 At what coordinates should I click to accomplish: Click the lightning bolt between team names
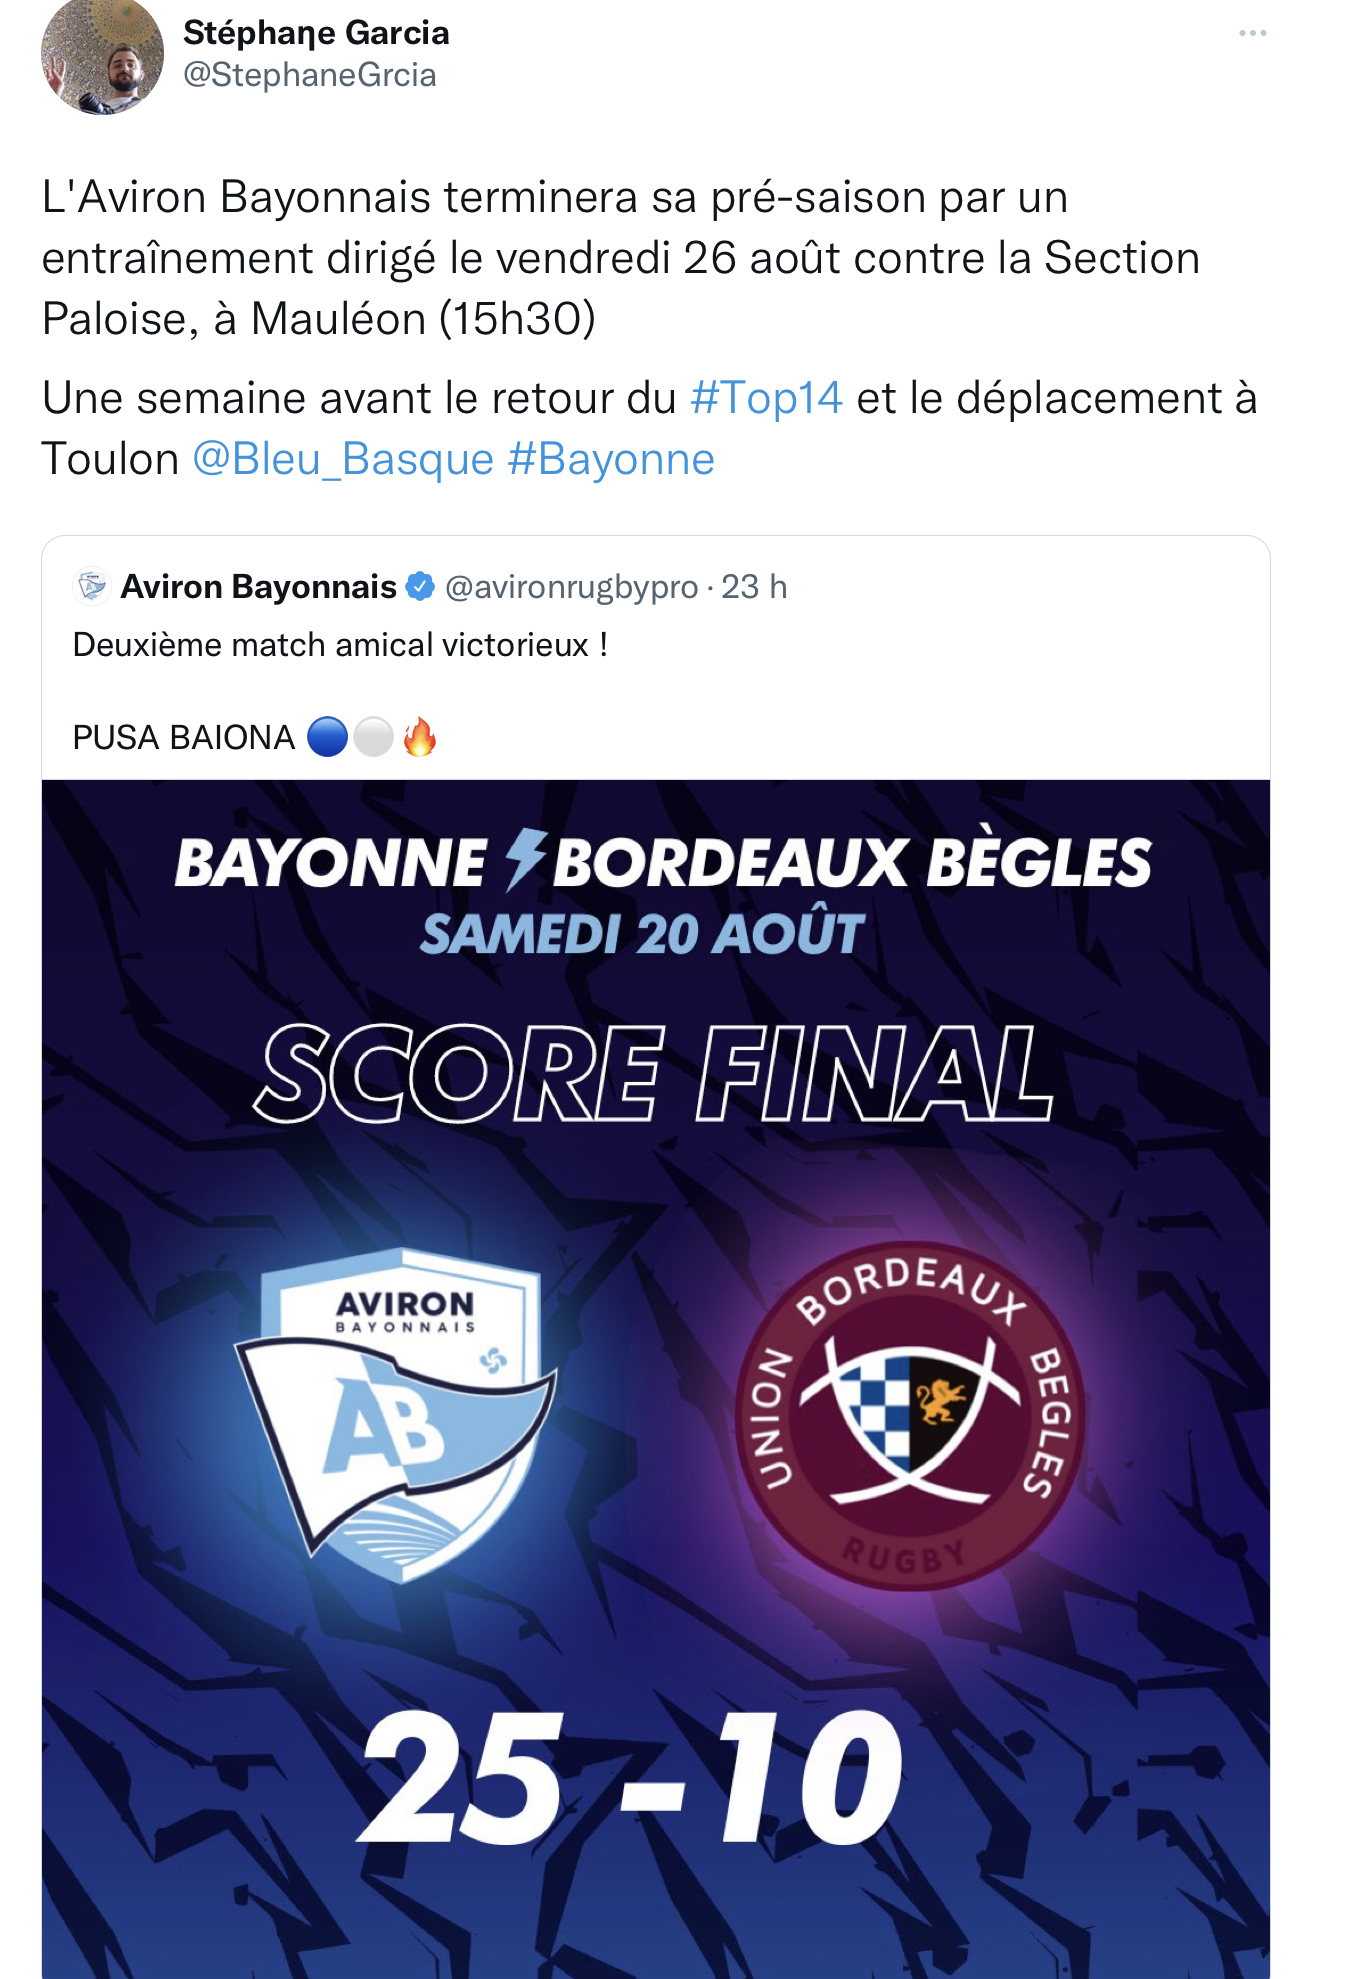(524, 860)
